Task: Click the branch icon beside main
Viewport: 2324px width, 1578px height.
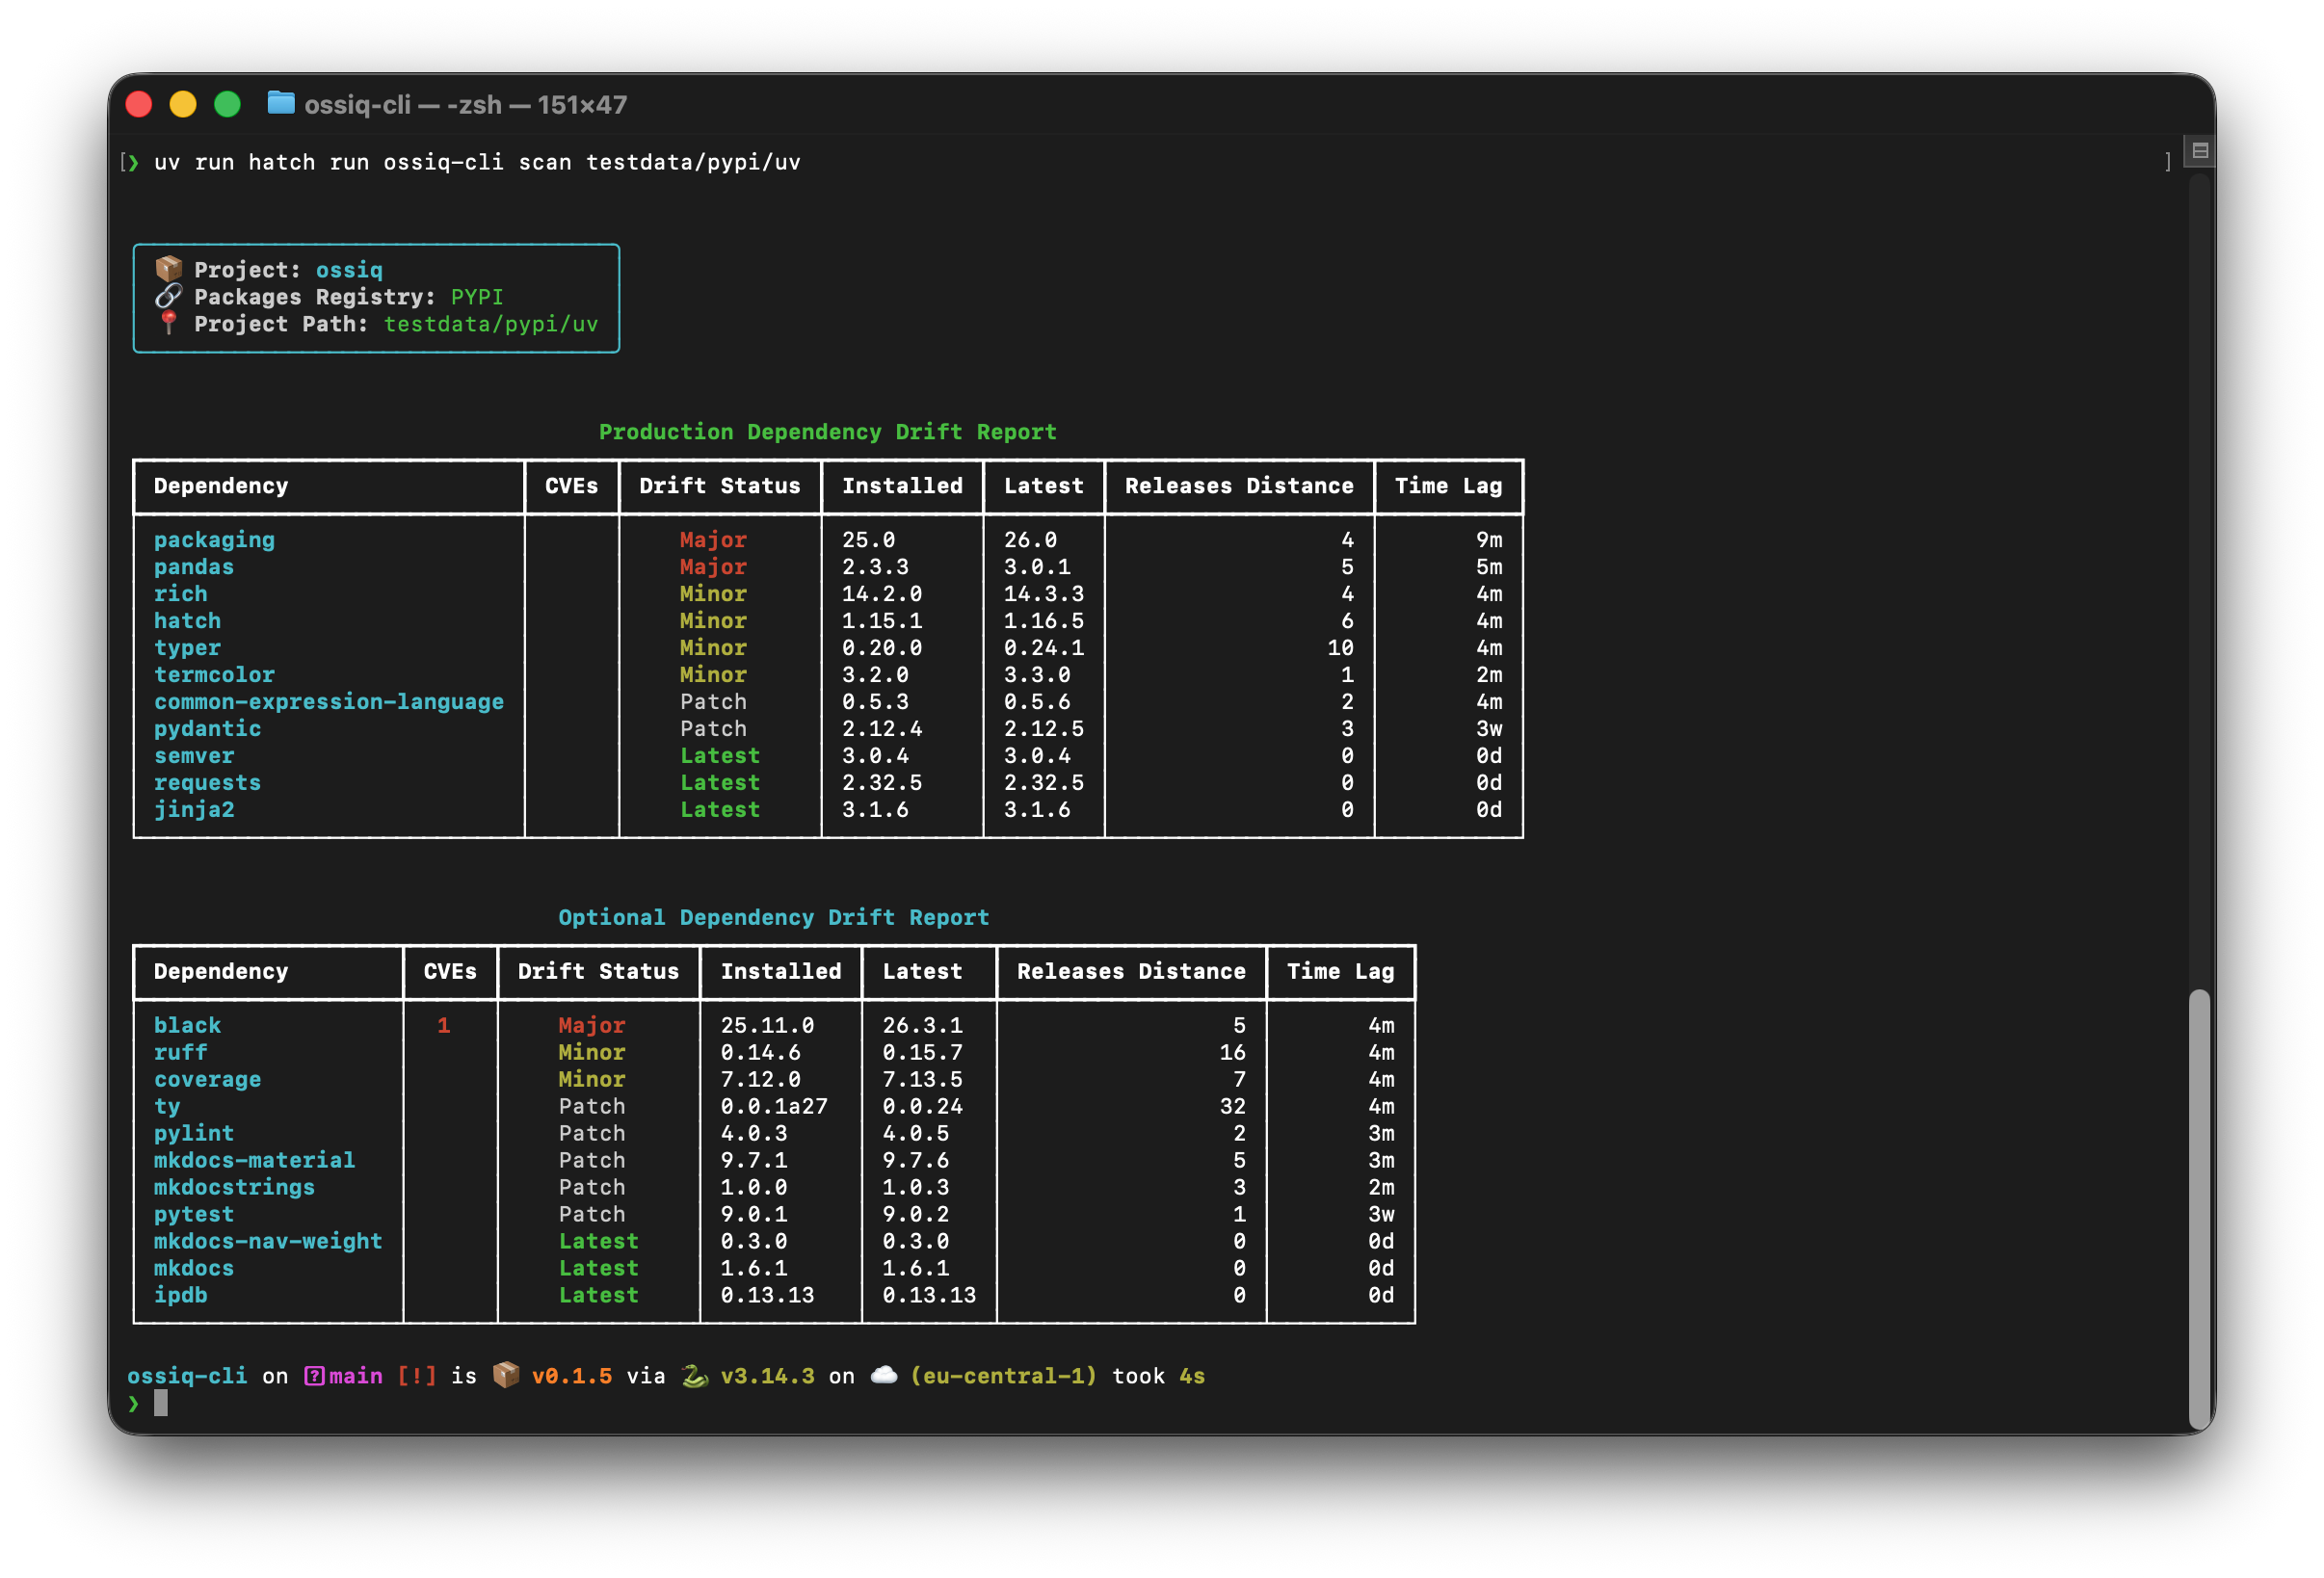Action: (315, 1375)
